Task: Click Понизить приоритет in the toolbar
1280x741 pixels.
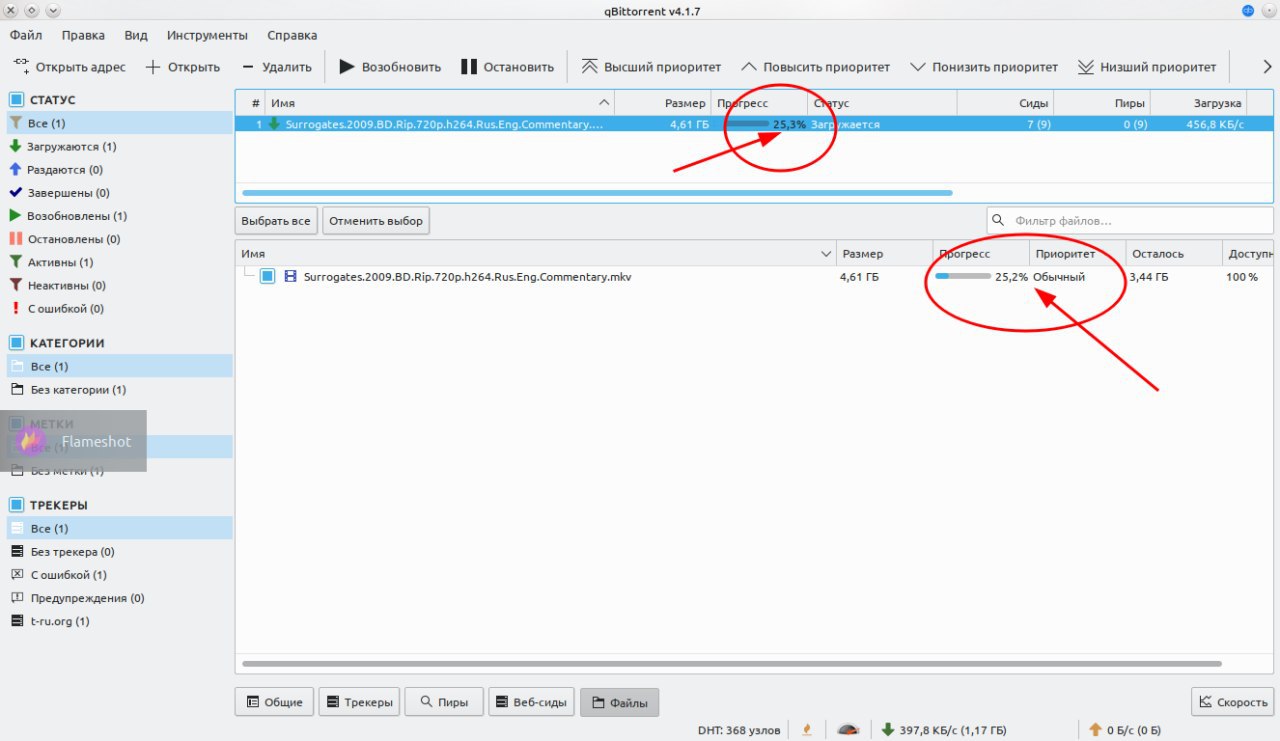Action: [x=984, y=67]
